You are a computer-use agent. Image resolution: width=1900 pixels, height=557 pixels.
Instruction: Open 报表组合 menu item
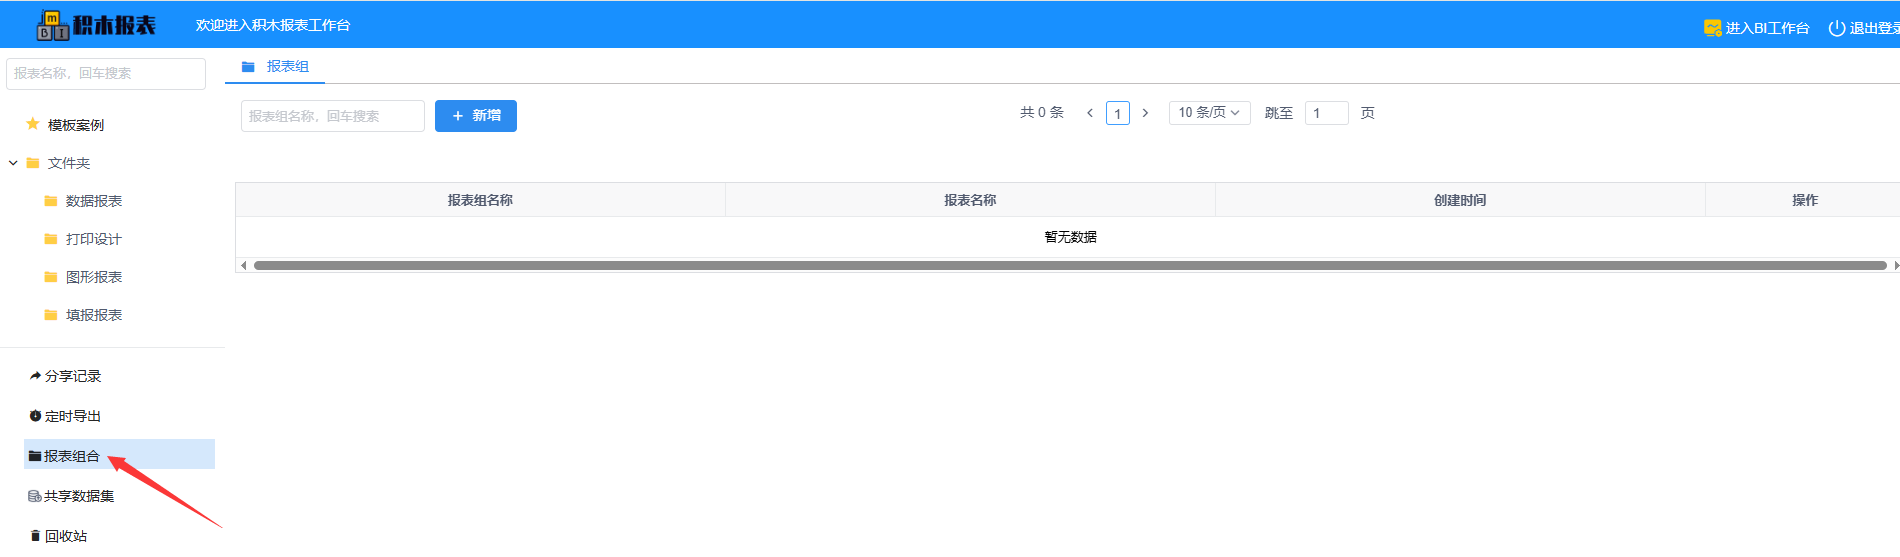coord(119,455)
